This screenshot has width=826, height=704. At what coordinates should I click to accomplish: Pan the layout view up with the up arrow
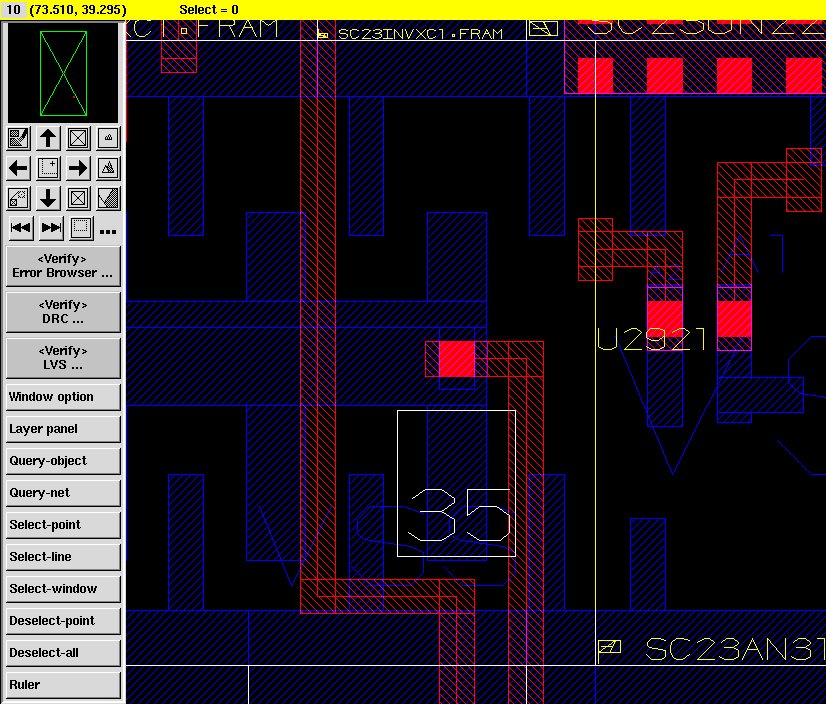click(48, 138)
